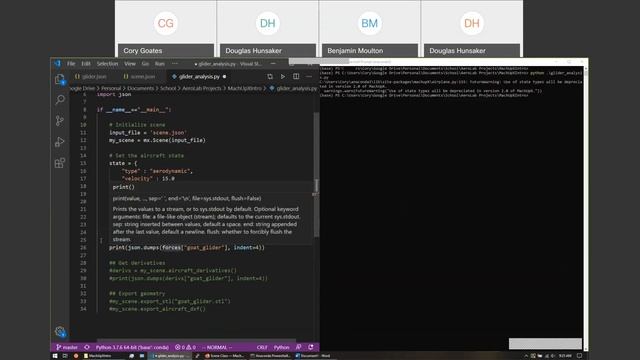The height and width of the screenshot is (360, 640).
Task: Click the Personal breadcrumb segment
Action: [x=111, y=88]
